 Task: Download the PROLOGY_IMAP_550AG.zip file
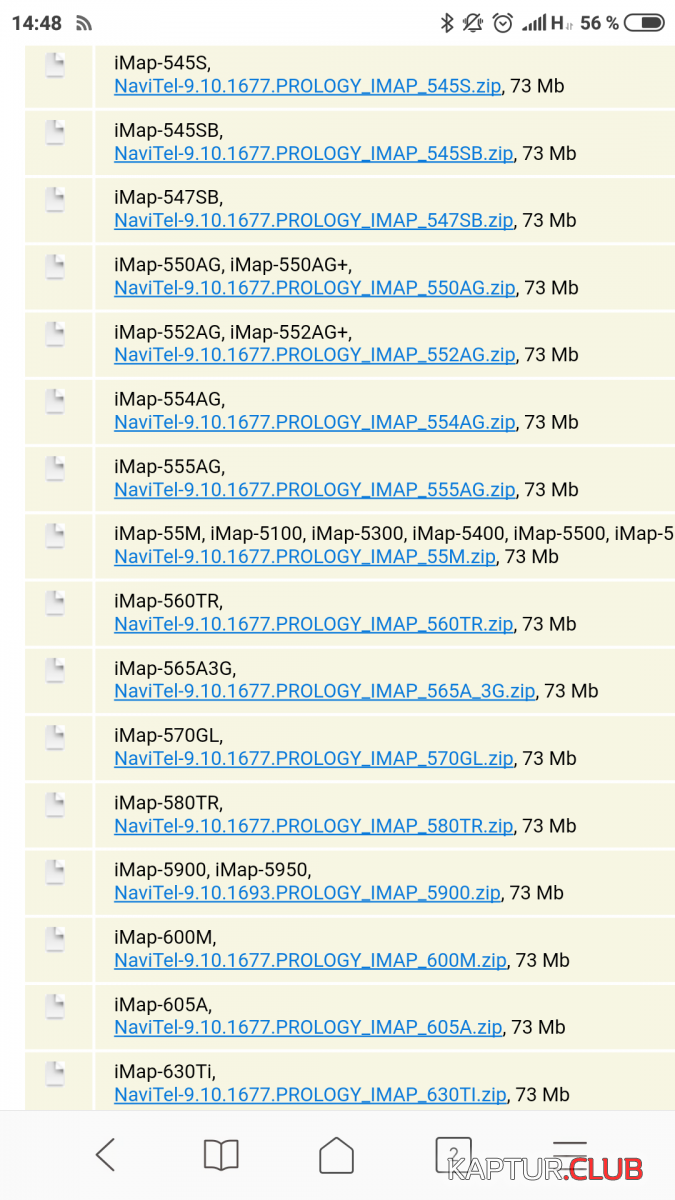(x=314, y=288)
